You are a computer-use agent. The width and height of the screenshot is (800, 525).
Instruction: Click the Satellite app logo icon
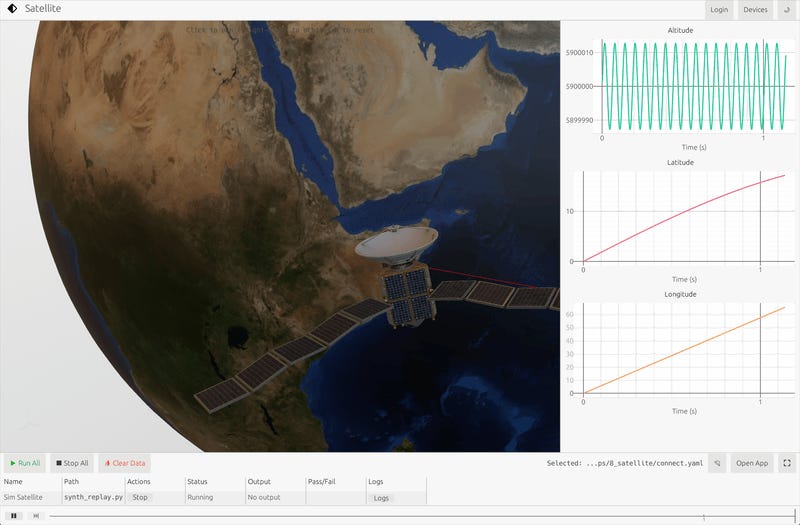coord(12,9)
